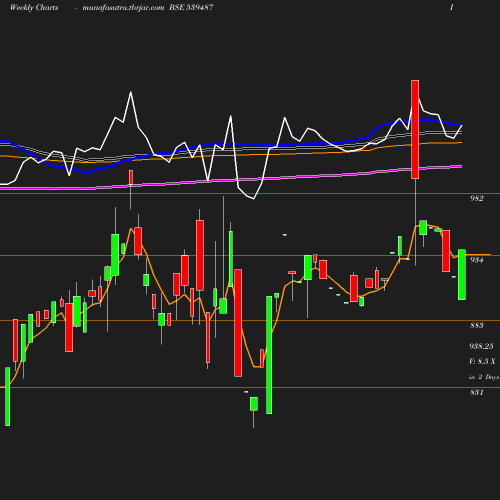Click the 'in 2 Days' text
Viewport: 500px width, 500px height.
(484, 377)
